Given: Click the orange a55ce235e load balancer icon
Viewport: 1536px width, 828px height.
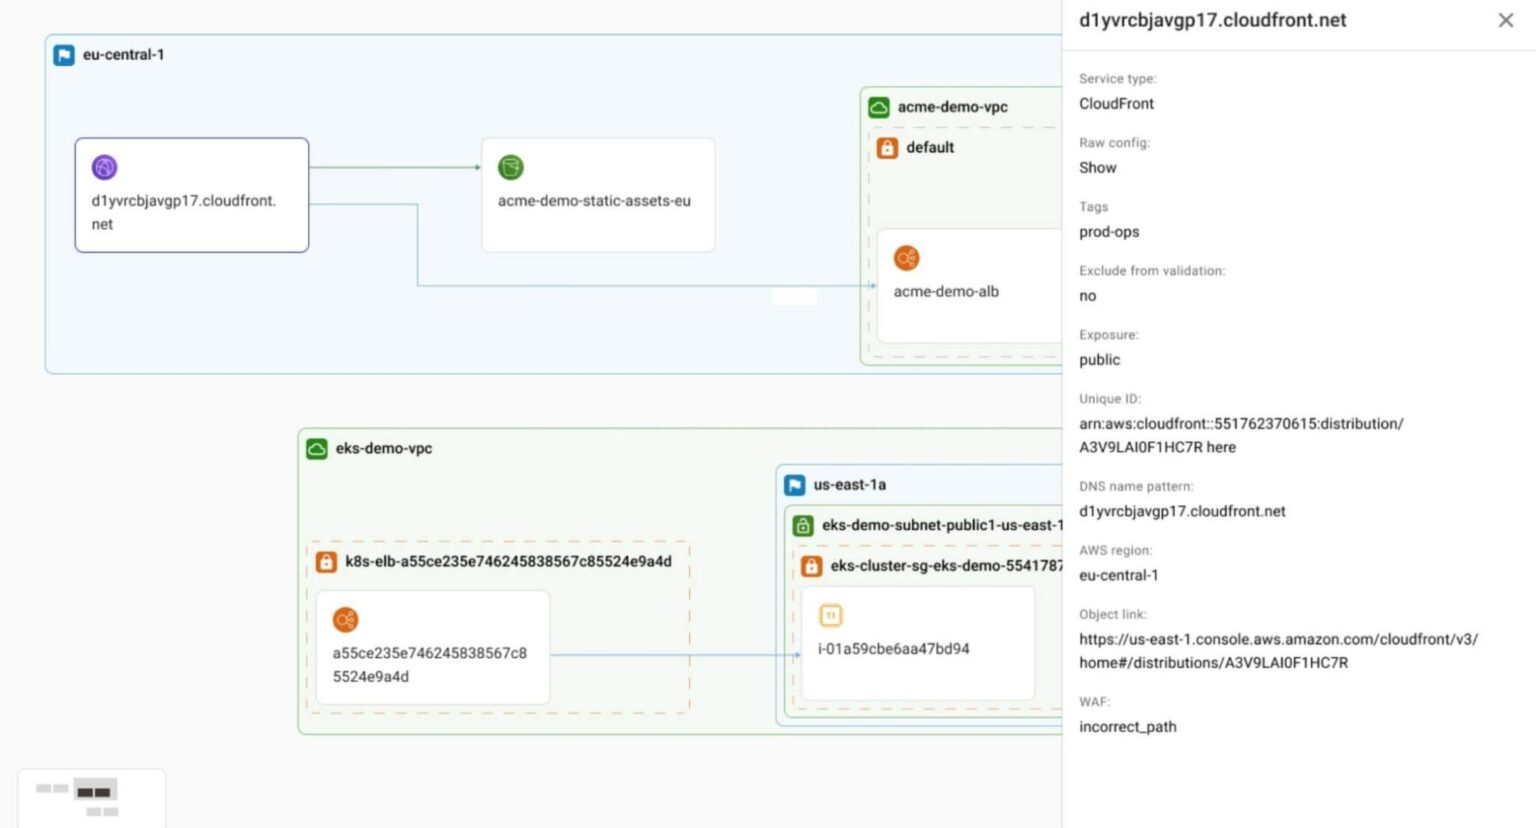Looking at the screenshot, I should (345, 620).
